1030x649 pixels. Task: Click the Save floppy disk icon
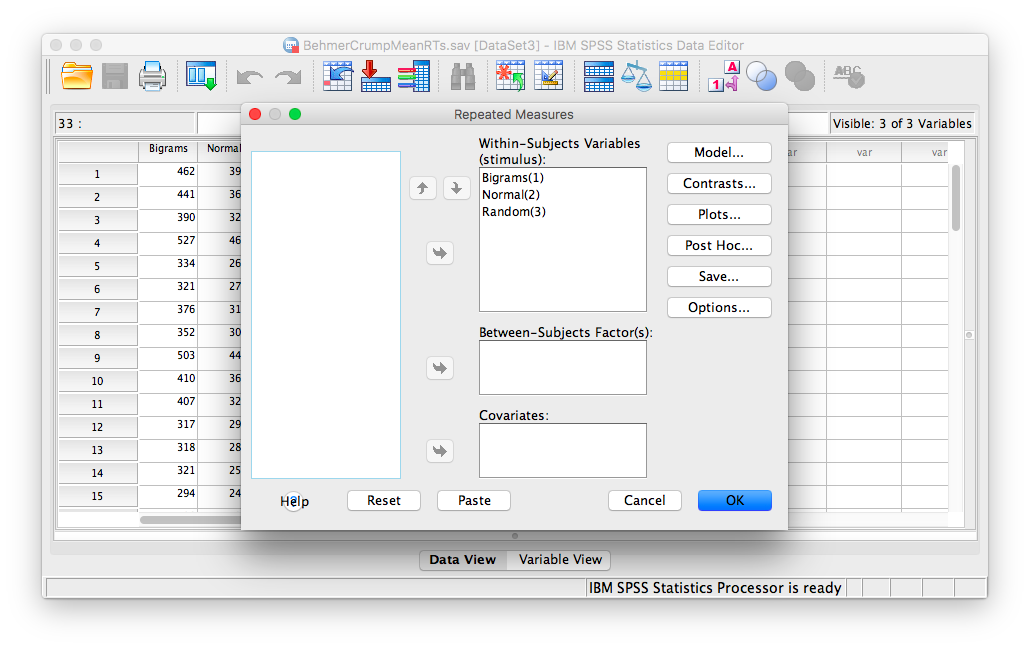coord(115,76)
